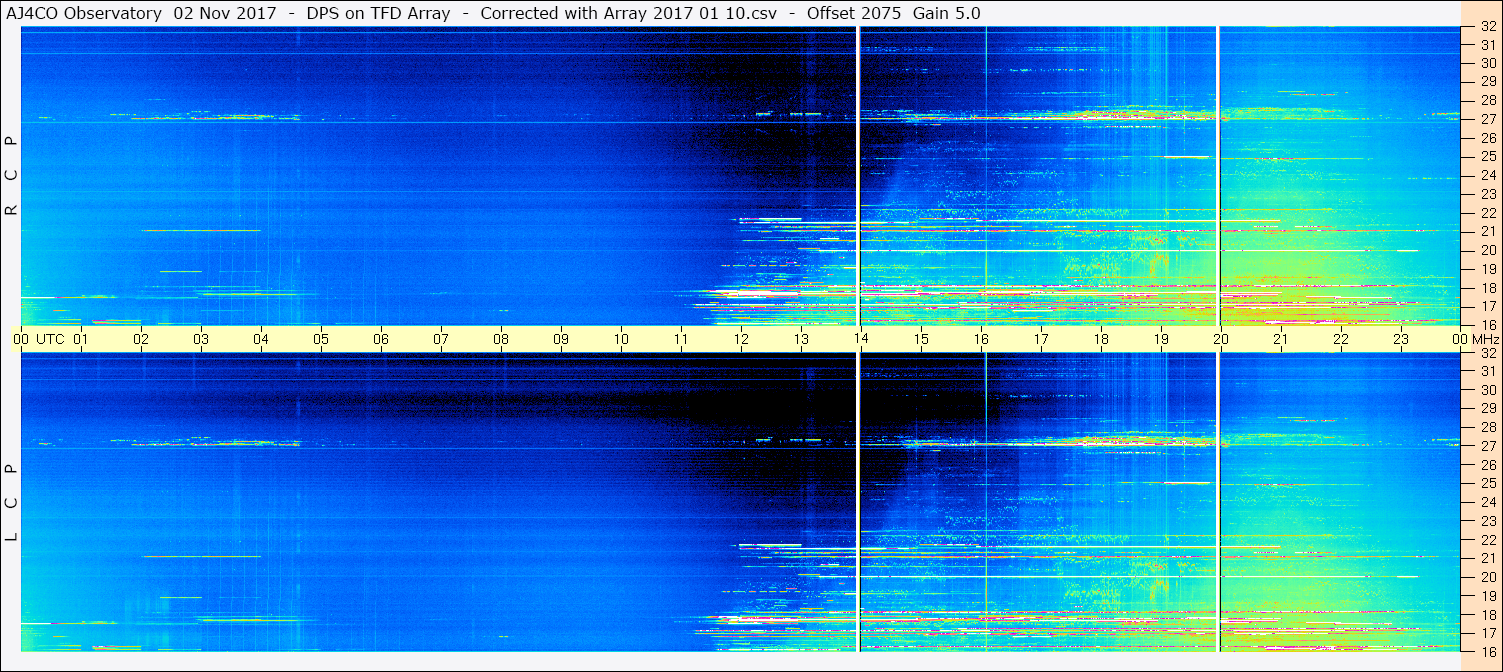
Task: Select the 23 hour mark on time axis
Action: pyautogui.click(x=1401, y=339)
